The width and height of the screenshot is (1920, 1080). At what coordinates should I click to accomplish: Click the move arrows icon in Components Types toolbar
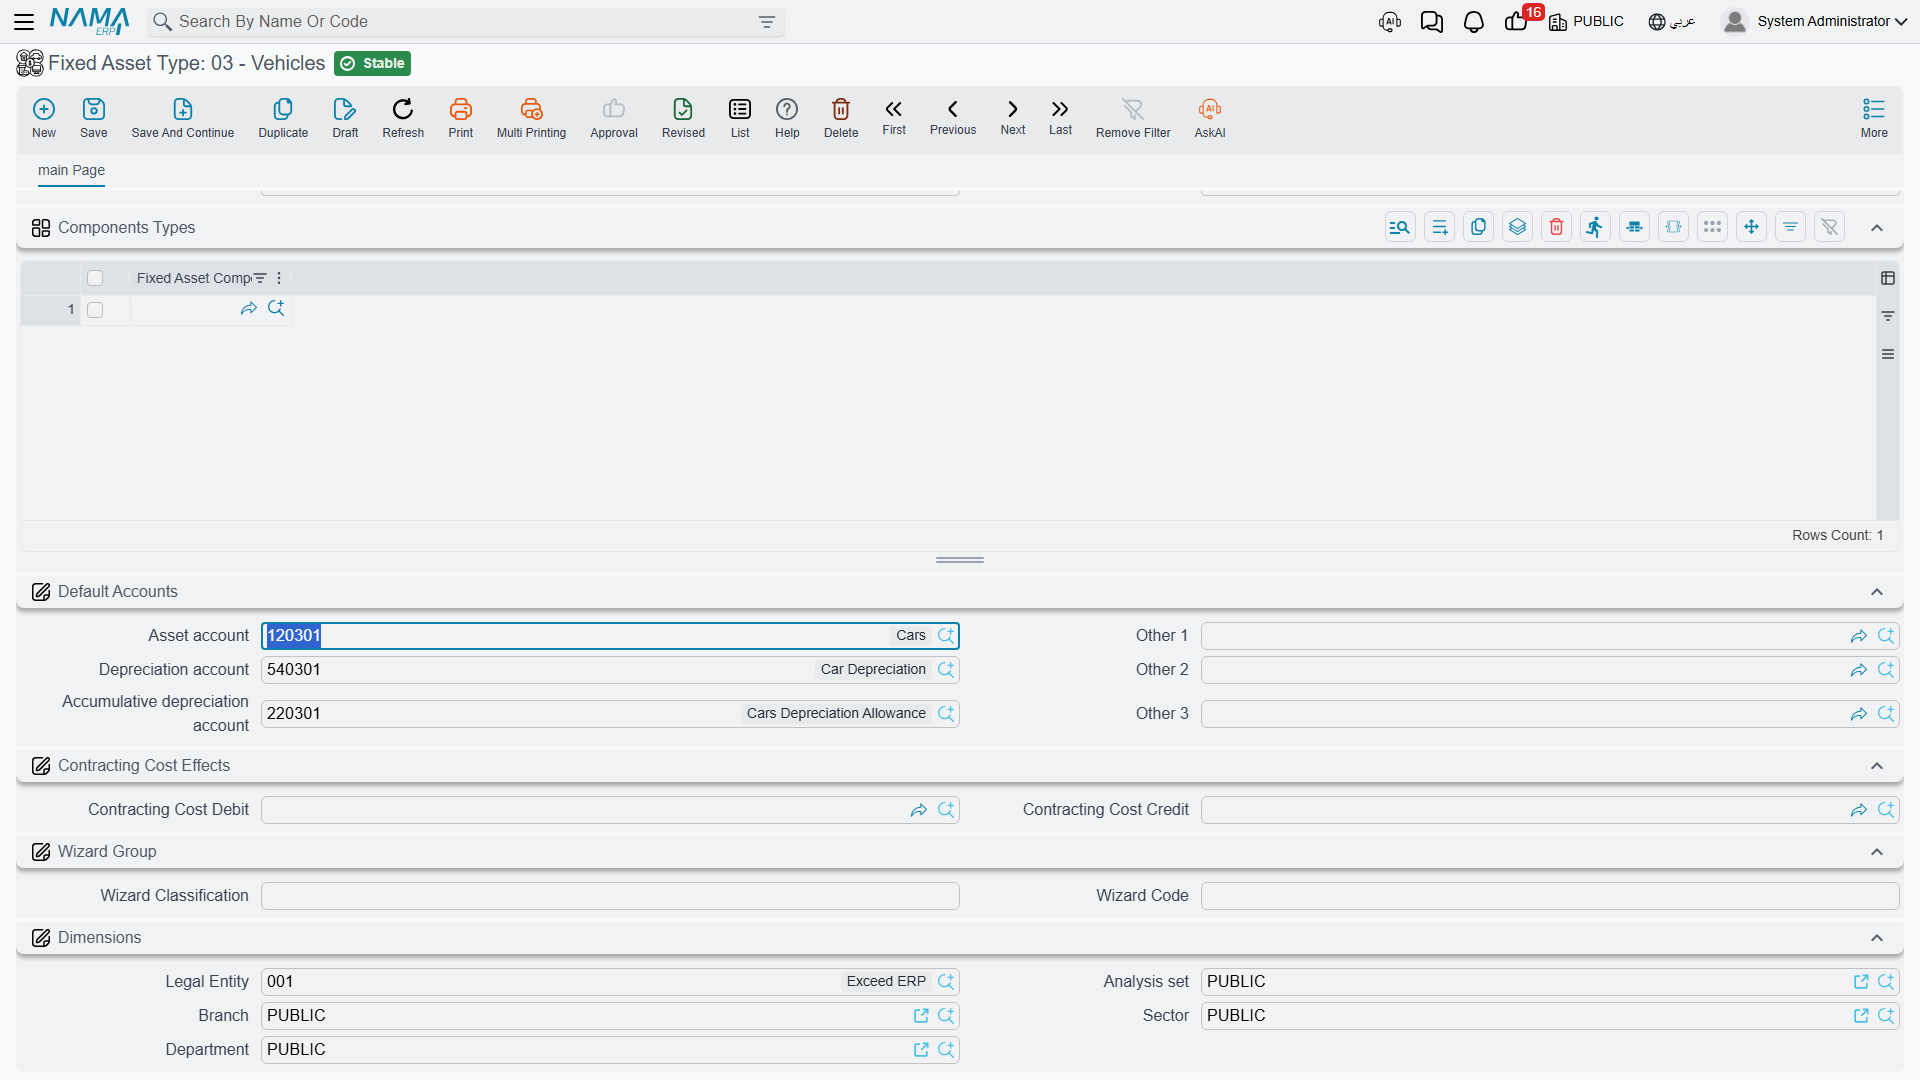(1751, 227)
